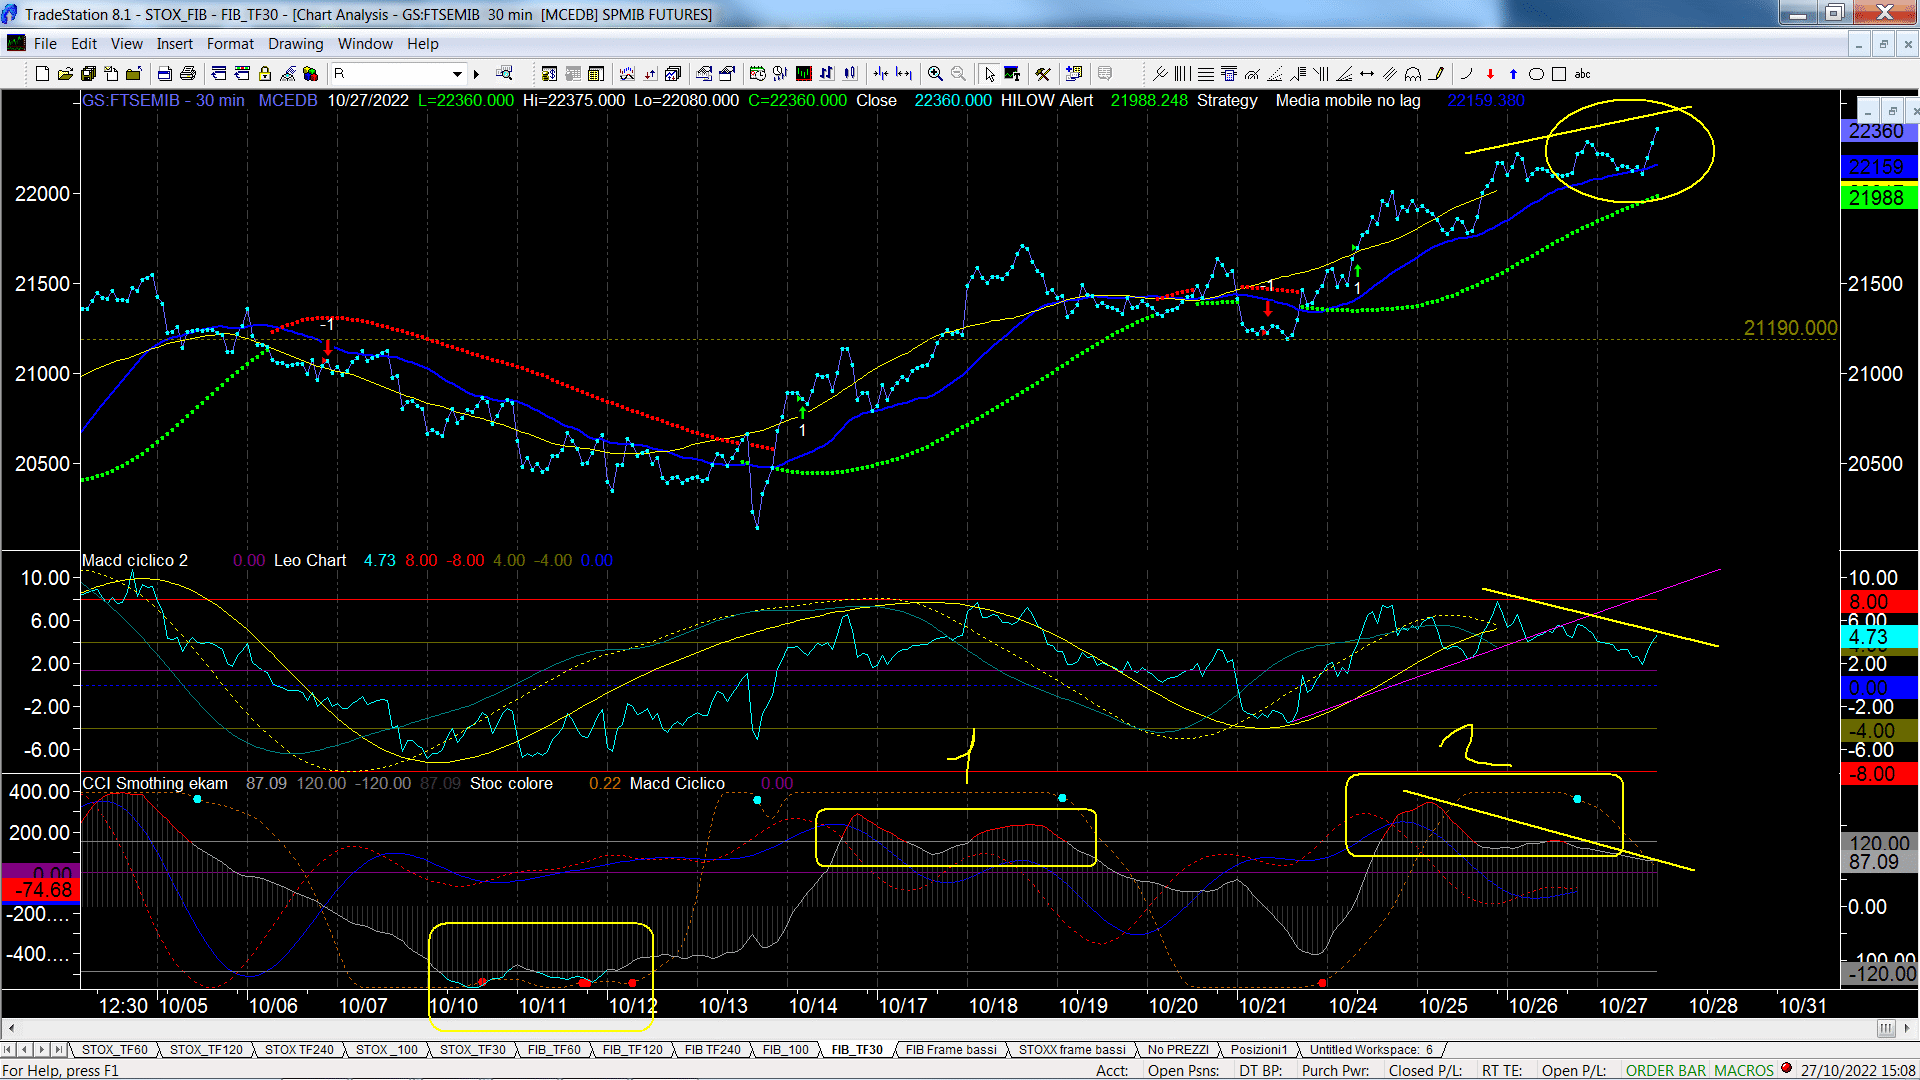Screen dimensions: 1920x1080
Task: Click the print icon in toolbar
Action: tap(187, 74)
